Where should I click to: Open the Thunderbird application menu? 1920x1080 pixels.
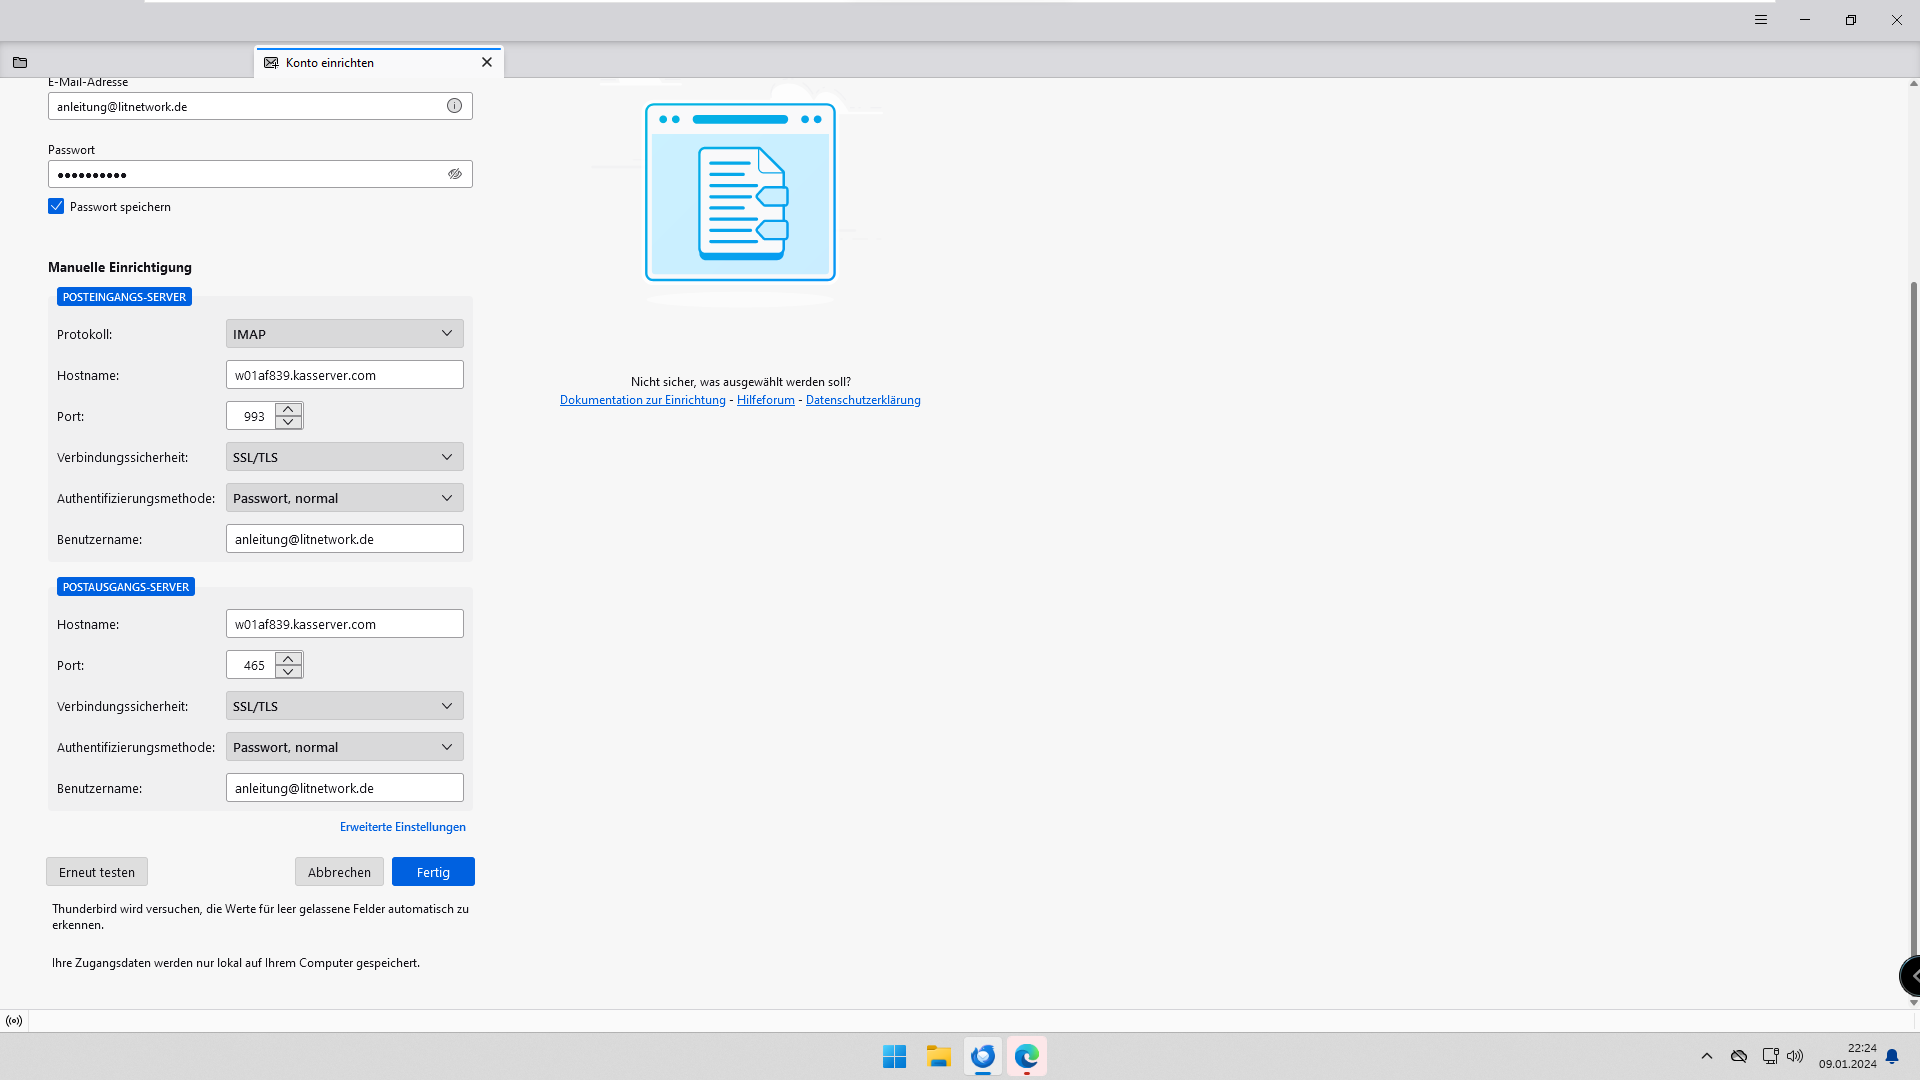[x=1760, y=20]
